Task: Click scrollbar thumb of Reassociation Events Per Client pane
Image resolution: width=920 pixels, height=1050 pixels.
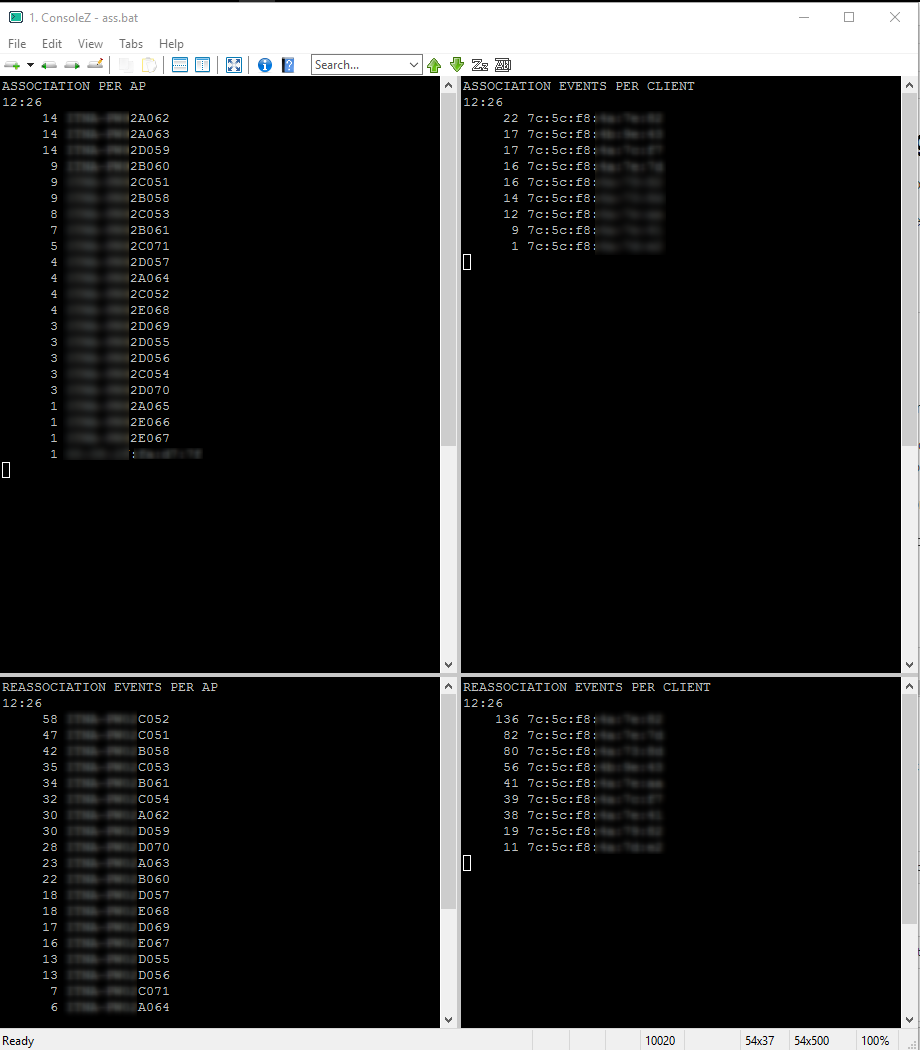Action: point(909,809)
